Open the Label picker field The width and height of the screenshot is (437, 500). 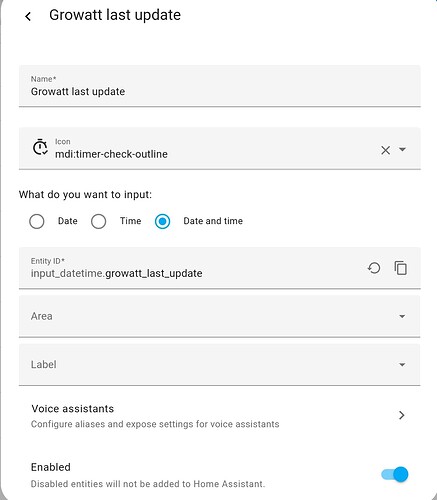(220, 365)
